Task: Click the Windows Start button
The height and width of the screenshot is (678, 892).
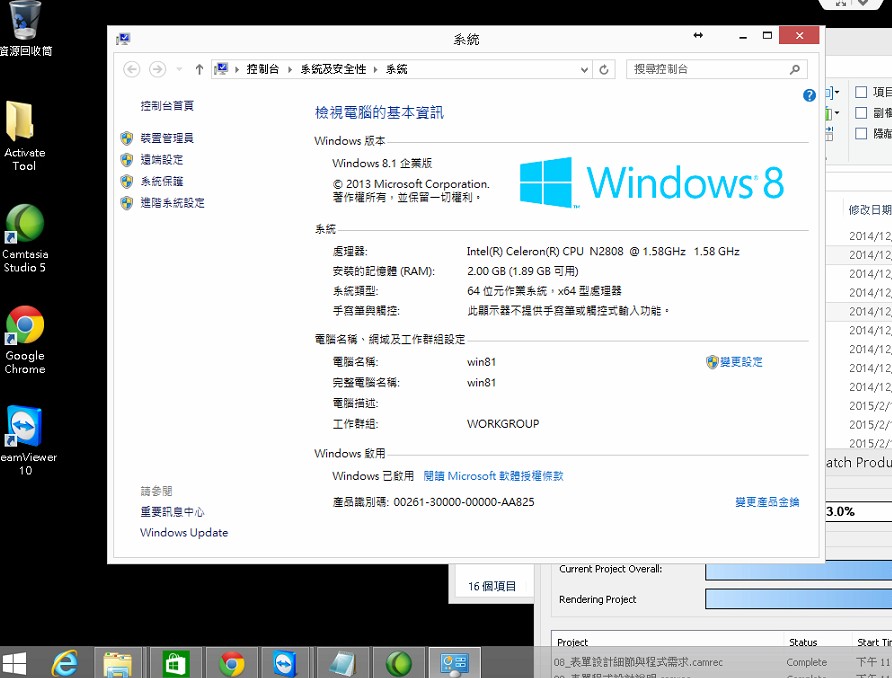Action: click(x=14, y=663)
